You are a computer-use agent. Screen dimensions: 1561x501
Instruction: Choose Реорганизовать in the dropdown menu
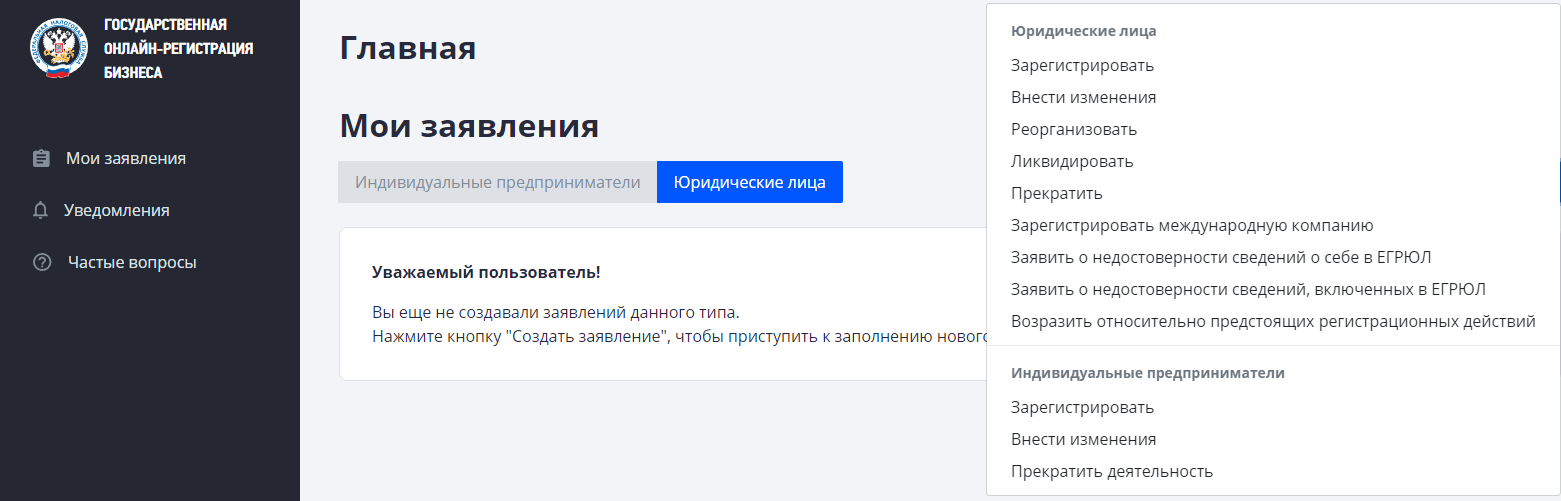[1074, 129]
